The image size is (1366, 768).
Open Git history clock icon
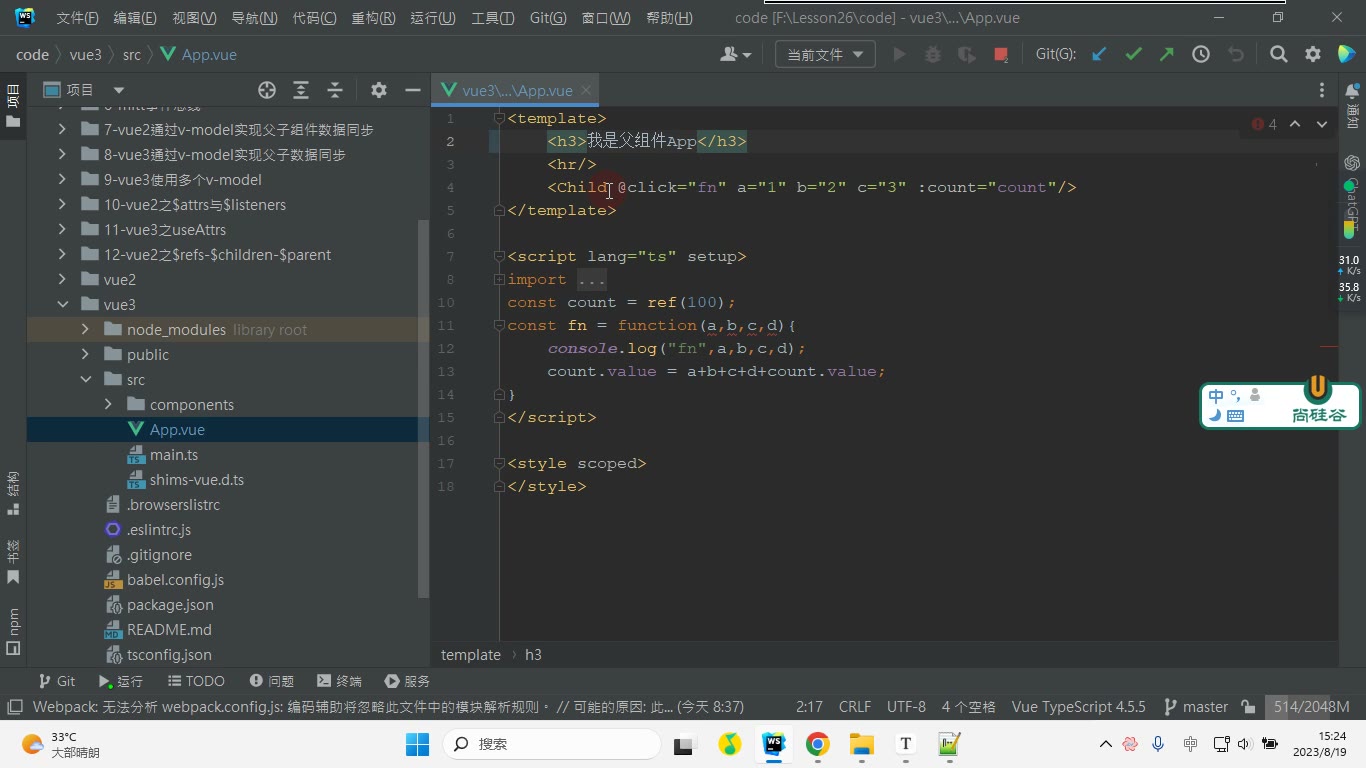[1201, 55]
